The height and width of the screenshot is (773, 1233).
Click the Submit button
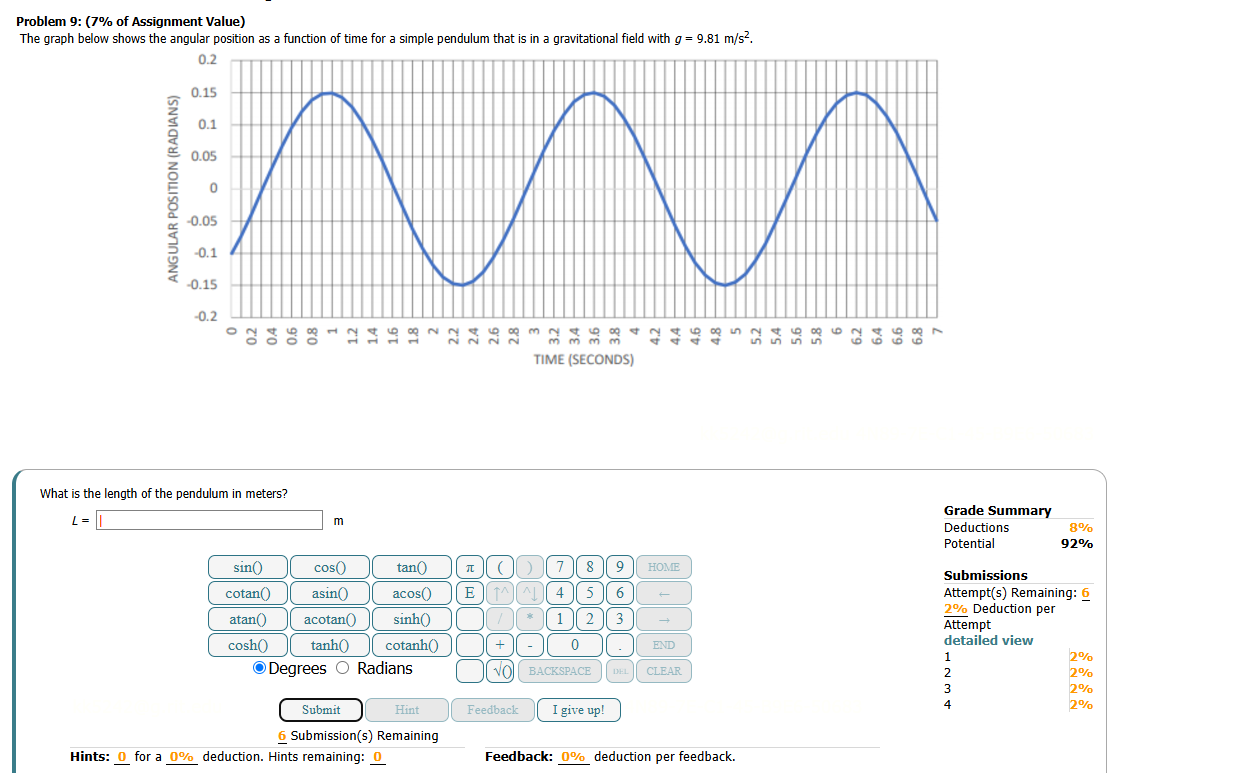320,709
